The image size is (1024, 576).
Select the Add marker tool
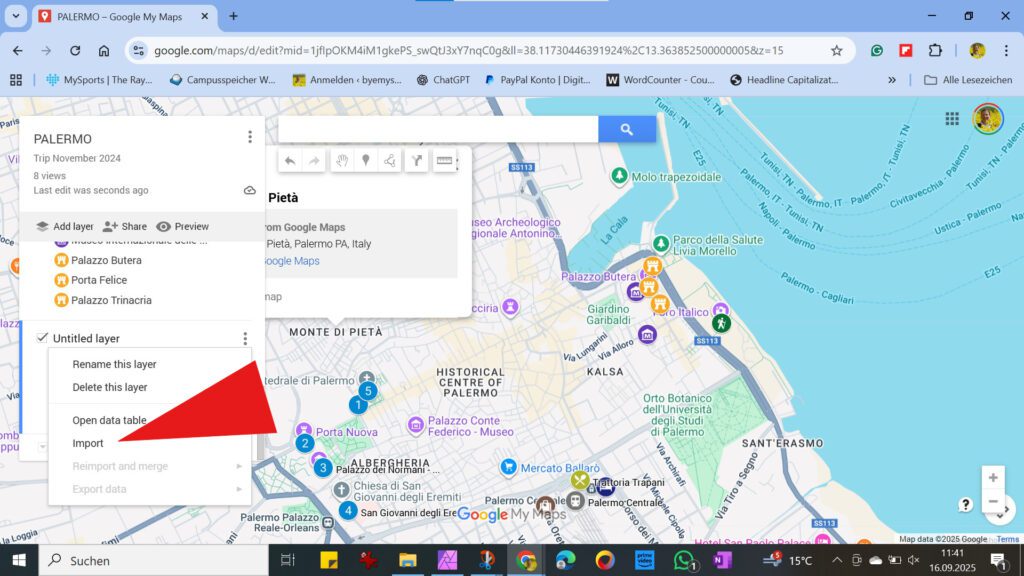(367, 160)
